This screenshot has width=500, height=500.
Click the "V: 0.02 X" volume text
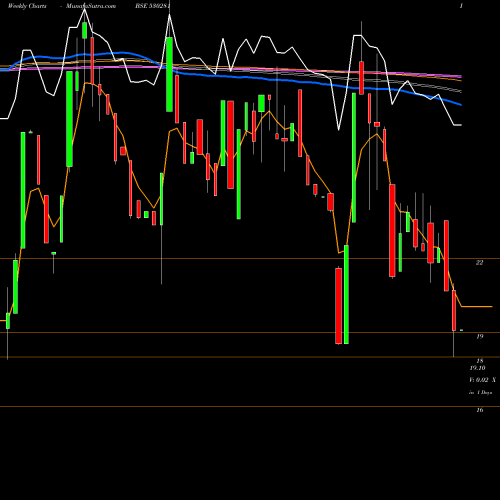(482, 380)
